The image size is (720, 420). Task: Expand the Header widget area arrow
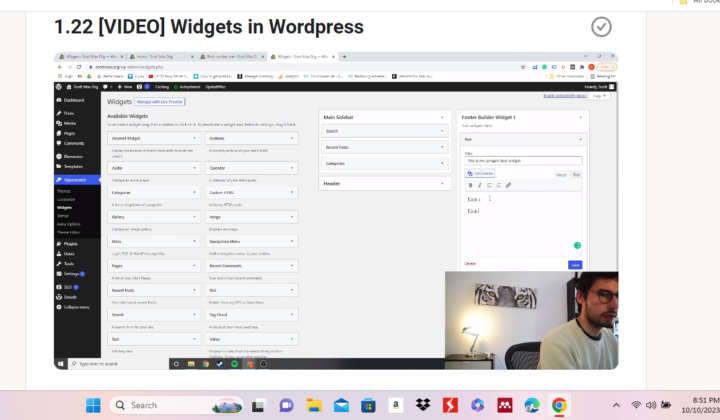pos(442,184)
